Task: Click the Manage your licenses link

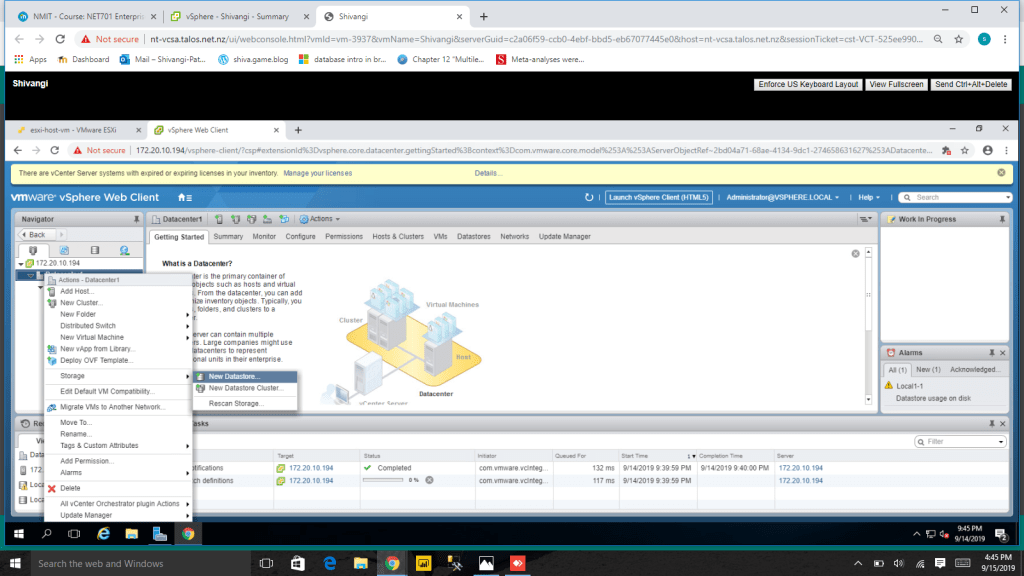Action: [x=317, y=173]
